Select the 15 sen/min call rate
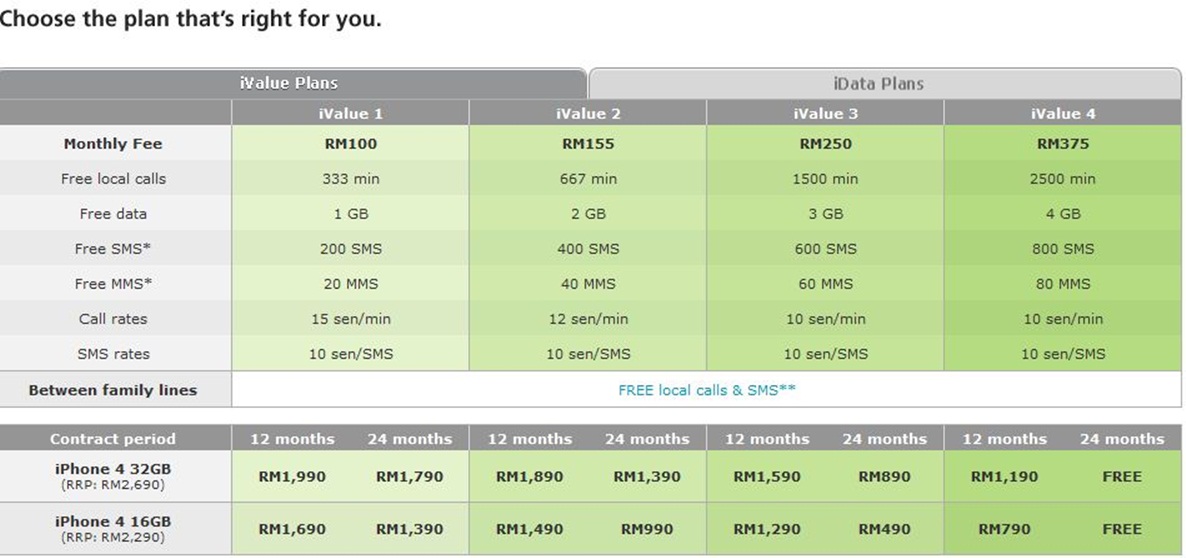 (350, 318)
